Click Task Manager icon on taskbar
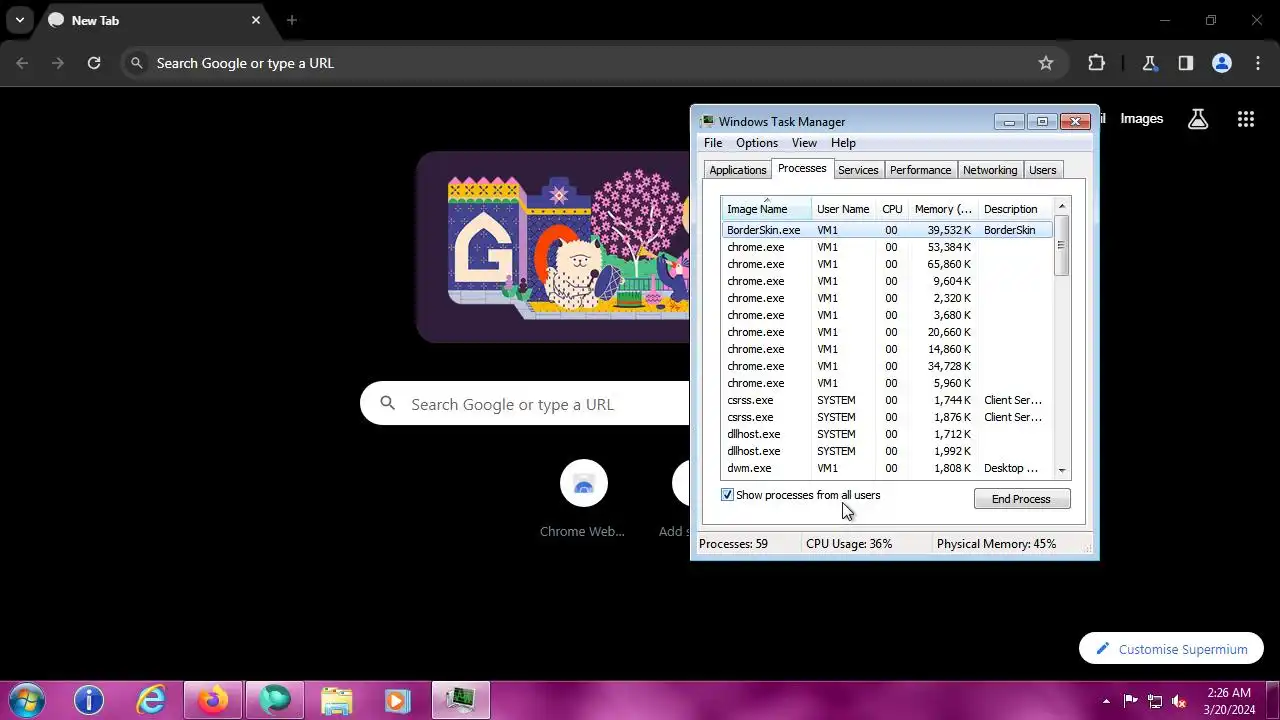The width and height of the screenshot is (1280, 720). [460, 700]
